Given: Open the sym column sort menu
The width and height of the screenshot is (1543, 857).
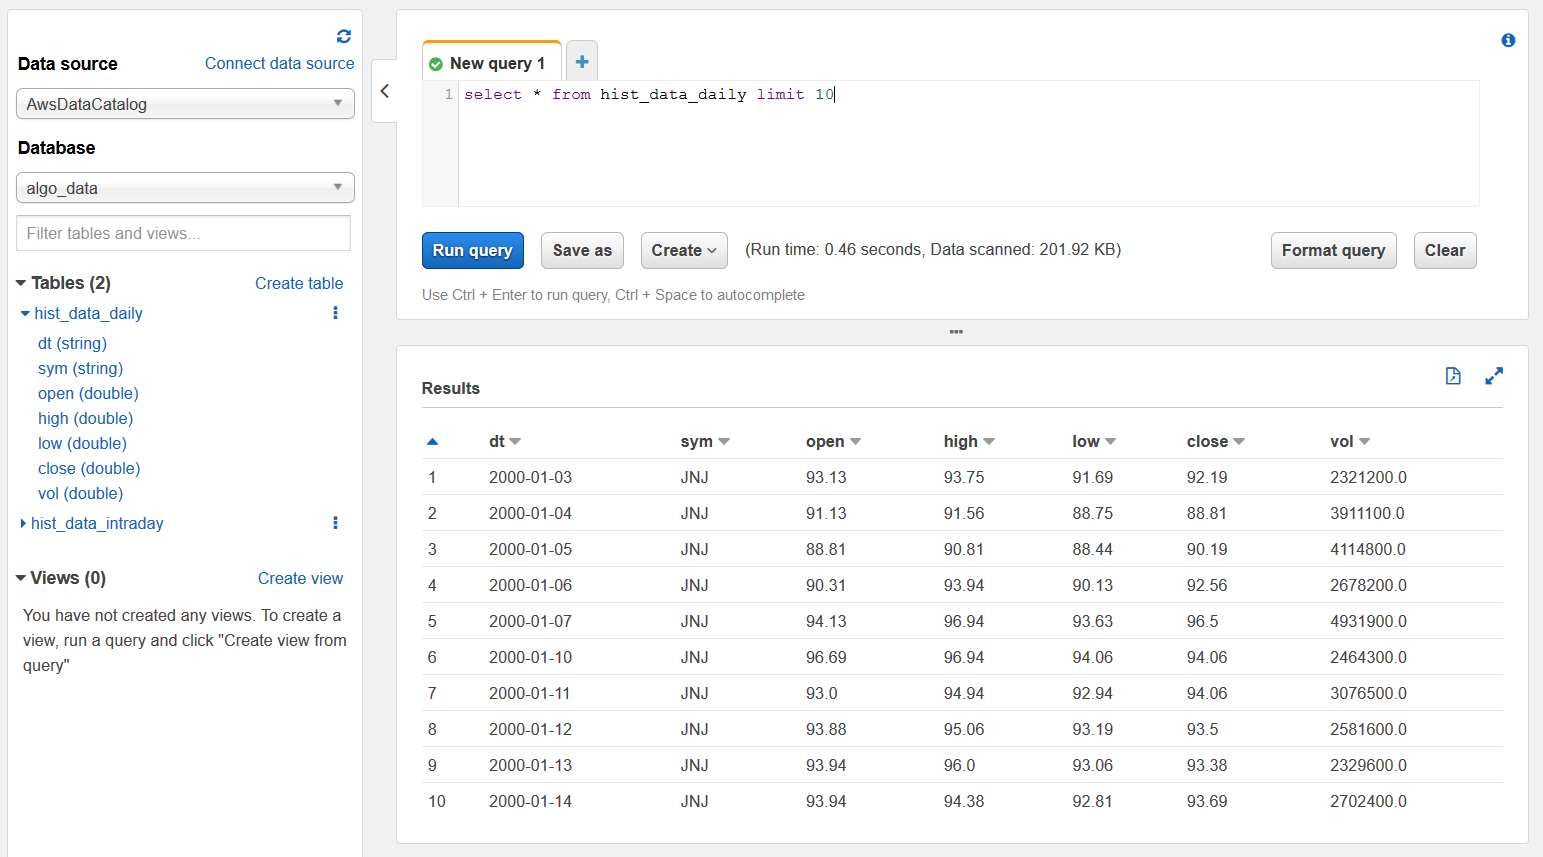Looking at the screenshot, I should click(x=724, y=442).
